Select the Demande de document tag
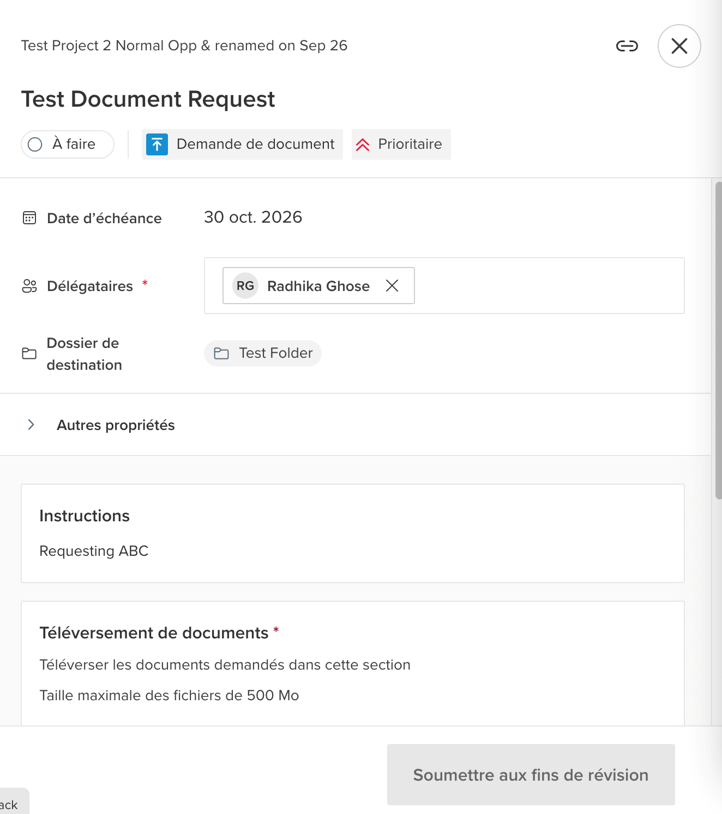This screenshot has height=814, width=722. [x=242, y=144]
